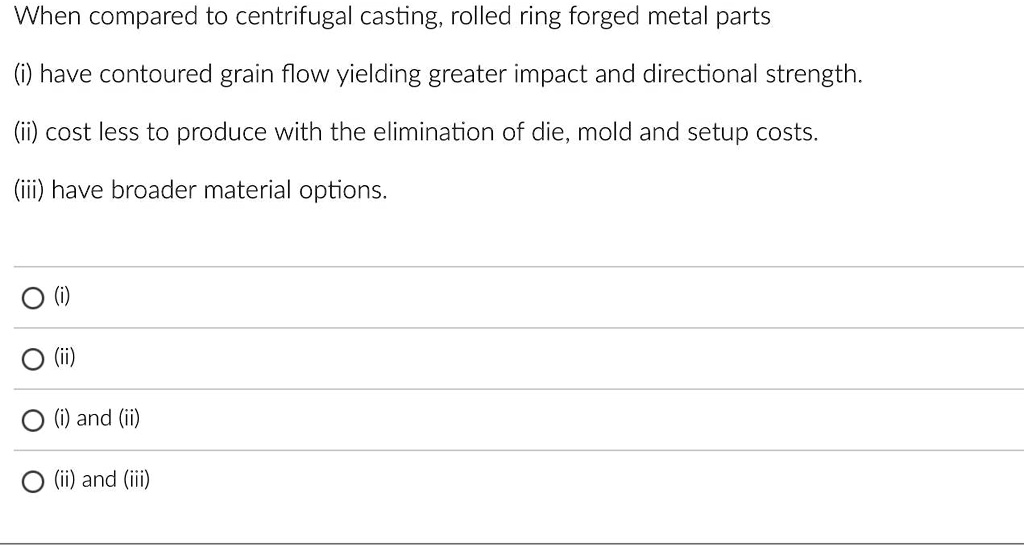Choose the "(ii) and (iii)" radio button

pos(31,482)
